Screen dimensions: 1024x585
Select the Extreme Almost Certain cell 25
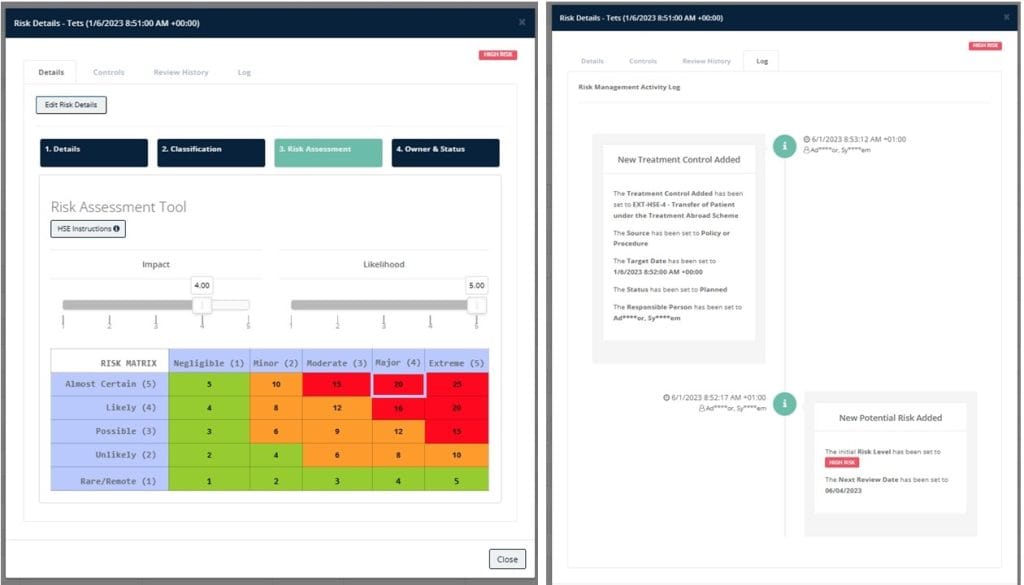click(x=456, y=385)
